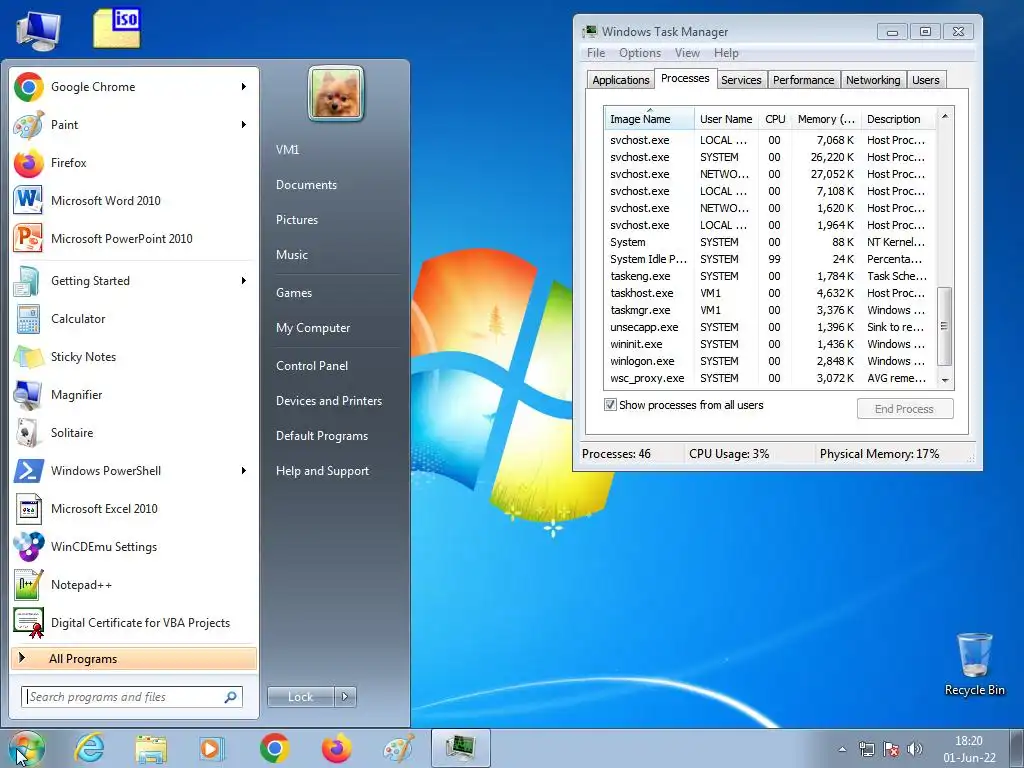Open the Recycle Bin on desktop

(974, 663)
